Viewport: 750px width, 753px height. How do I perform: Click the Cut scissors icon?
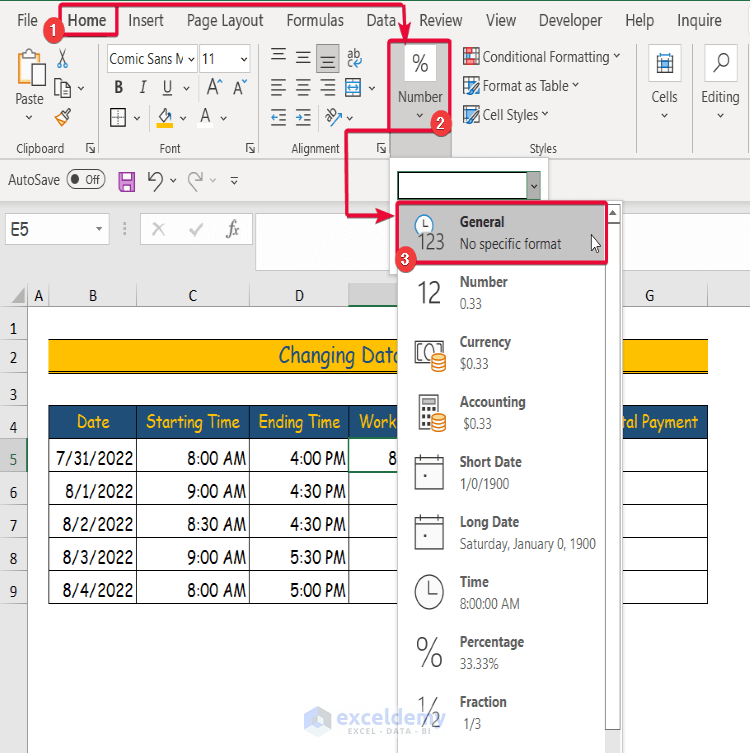pos(62,59)
